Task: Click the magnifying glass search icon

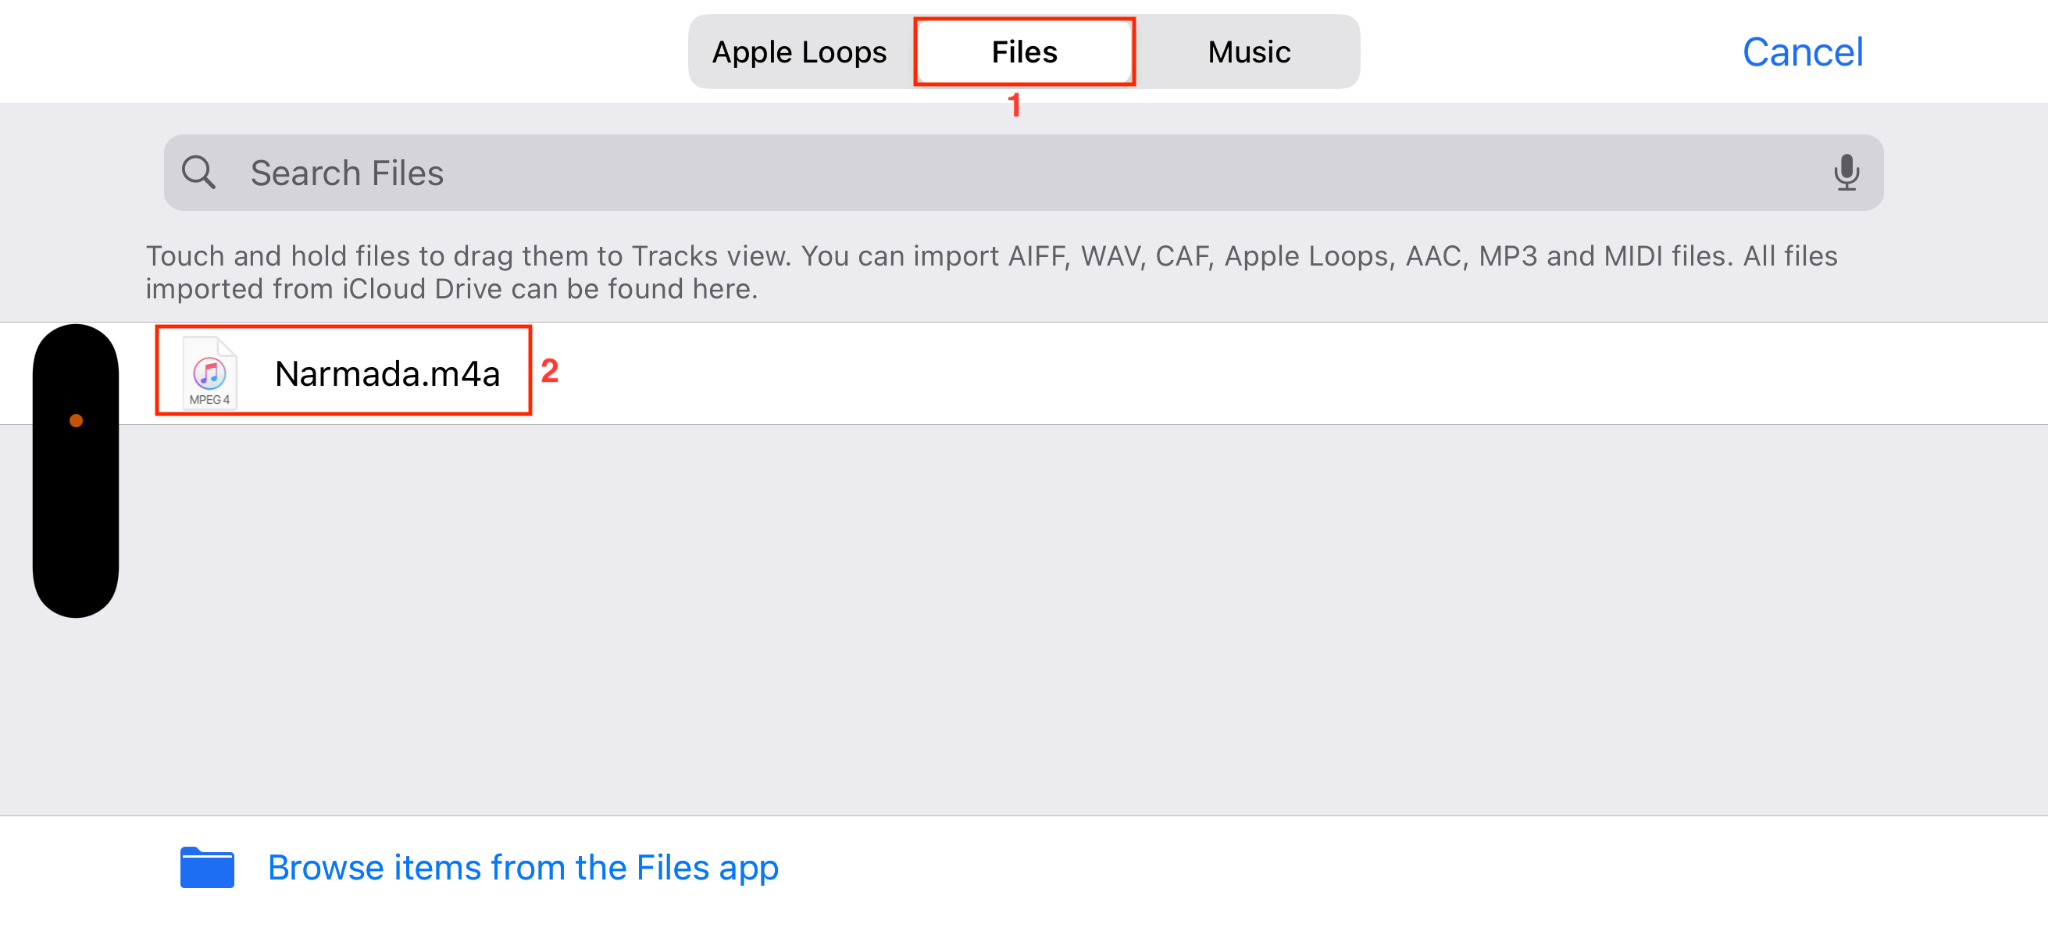Action: click(199, 172)
